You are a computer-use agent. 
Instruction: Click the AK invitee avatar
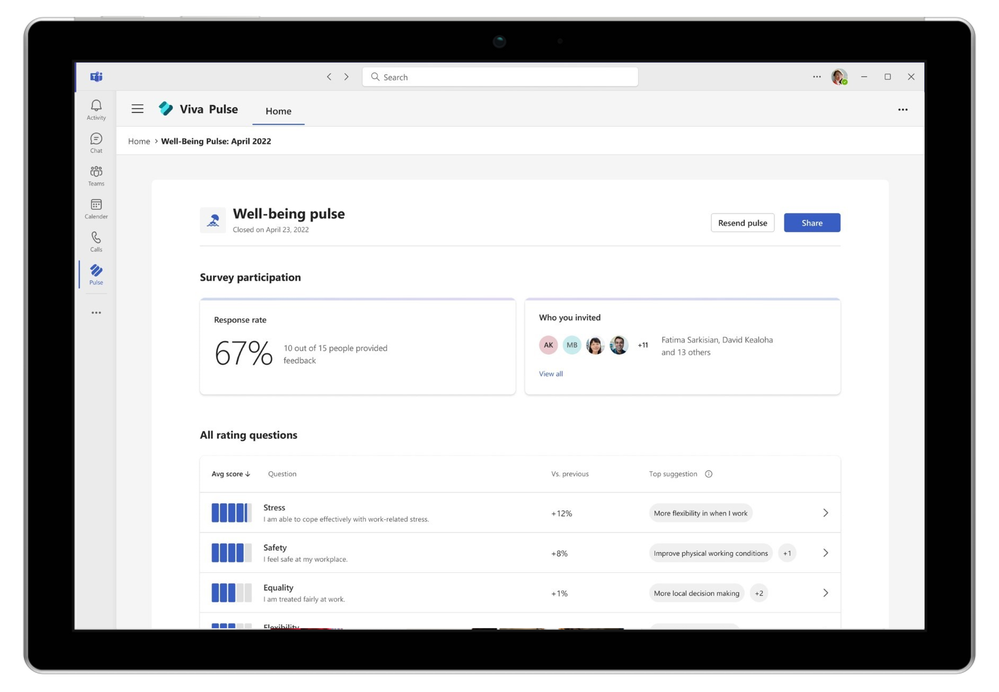(549, 345)
